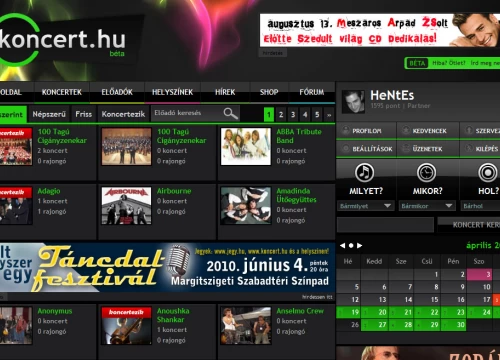Click Amadinda Ütőegyüttes thumbnail

(x=246, y=205)
